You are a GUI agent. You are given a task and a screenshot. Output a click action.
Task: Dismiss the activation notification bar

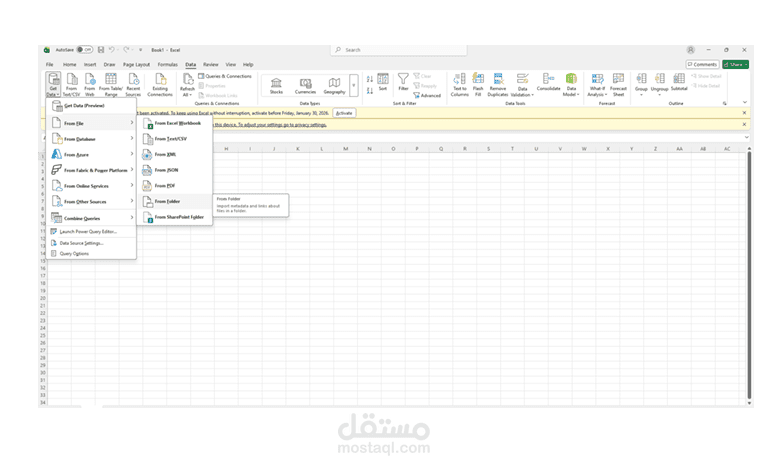[x=744, y=113]
